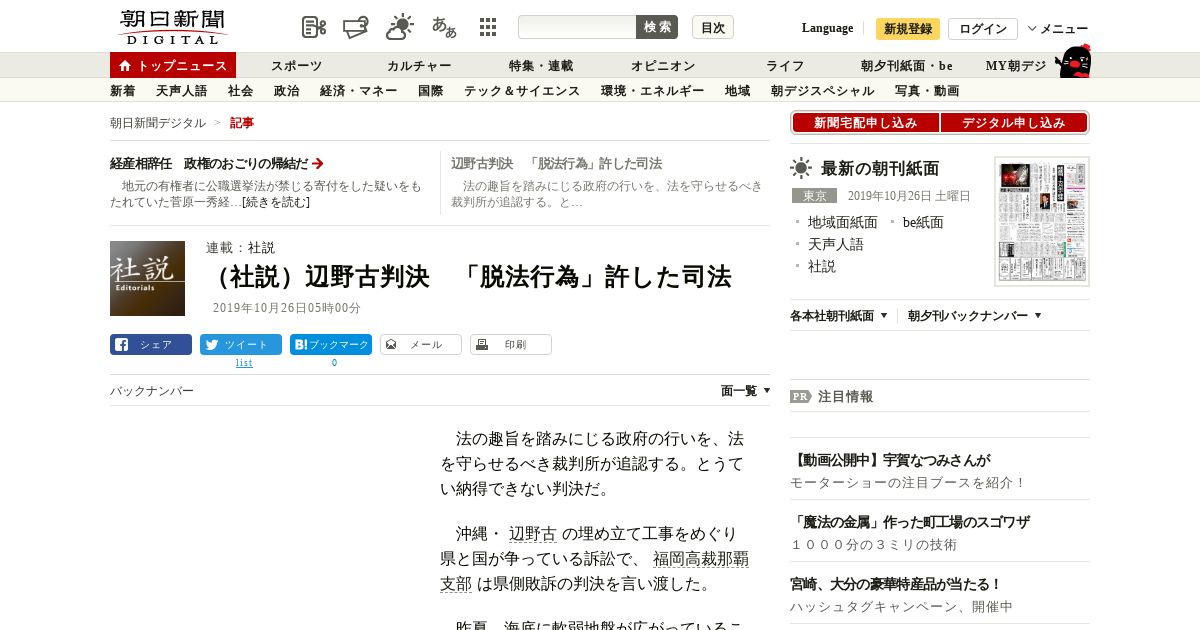The image size is (1200, 630).
Task: Click the Asahi Shimbun Digital logo
Action: [x=173, y=27]
